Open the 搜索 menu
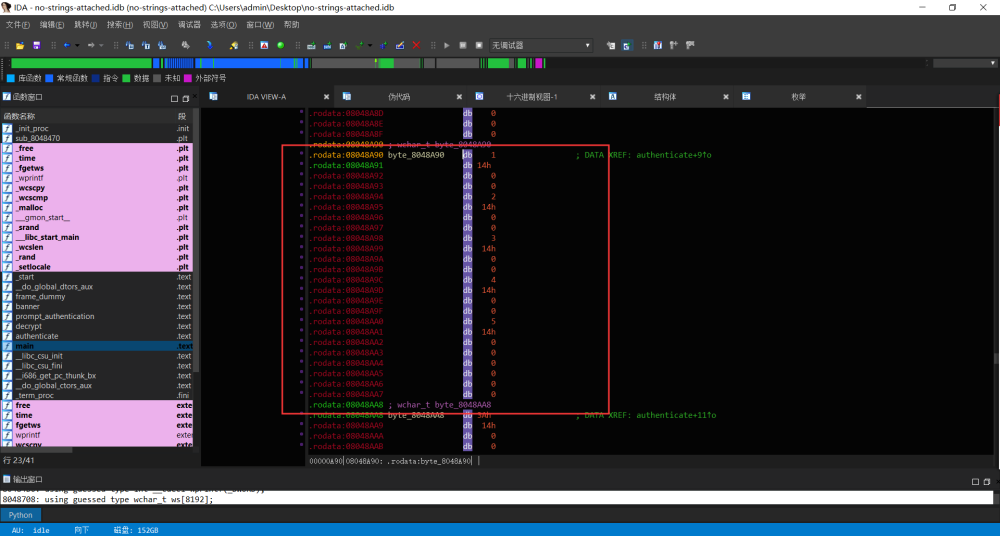Screen dimensions: 1000x536 coord(120,25)
